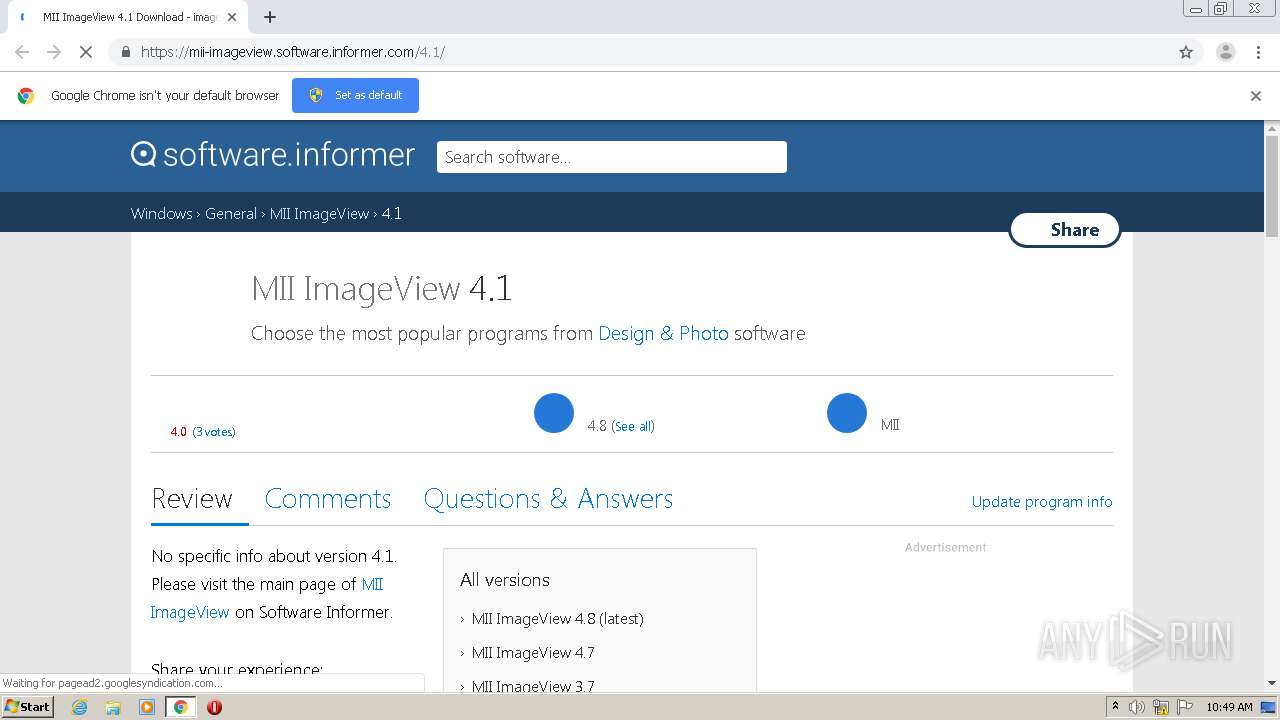Click the clock showing 10:49 AM

pyautogui.click(x=1229, y=707)
